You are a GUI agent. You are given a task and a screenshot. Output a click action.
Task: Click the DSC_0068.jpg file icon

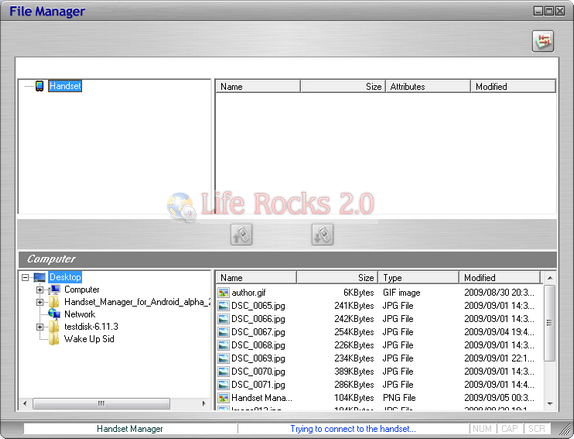223,345
